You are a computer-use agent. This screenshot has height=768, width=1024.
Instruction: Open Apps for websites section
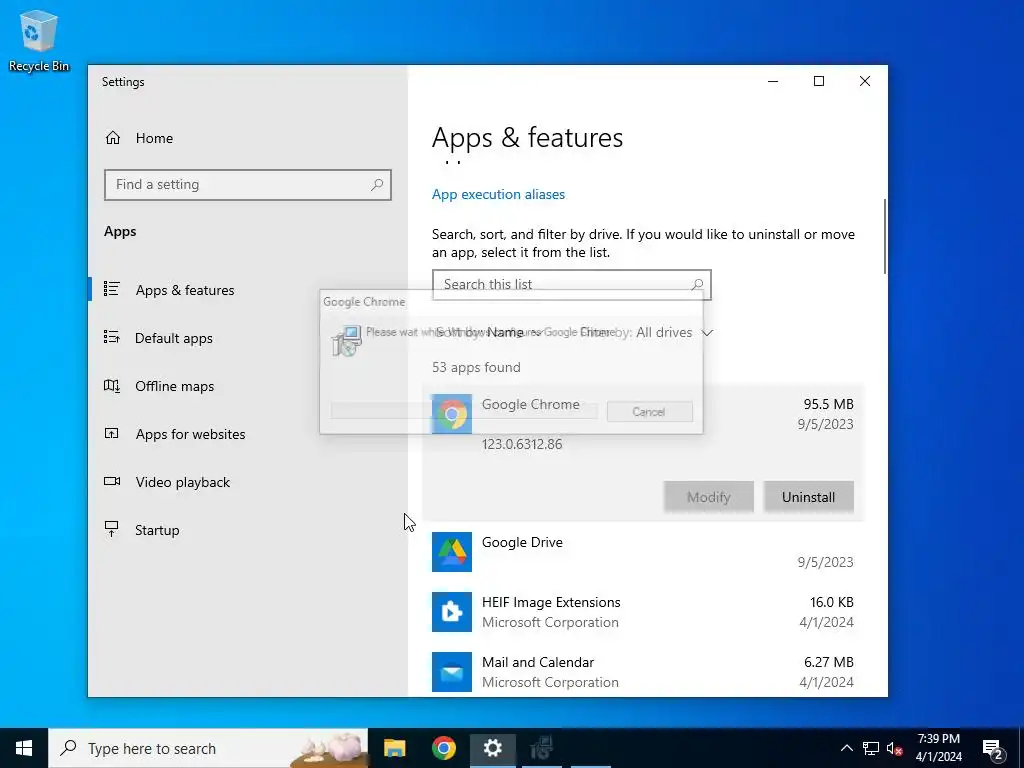(190, 434)
